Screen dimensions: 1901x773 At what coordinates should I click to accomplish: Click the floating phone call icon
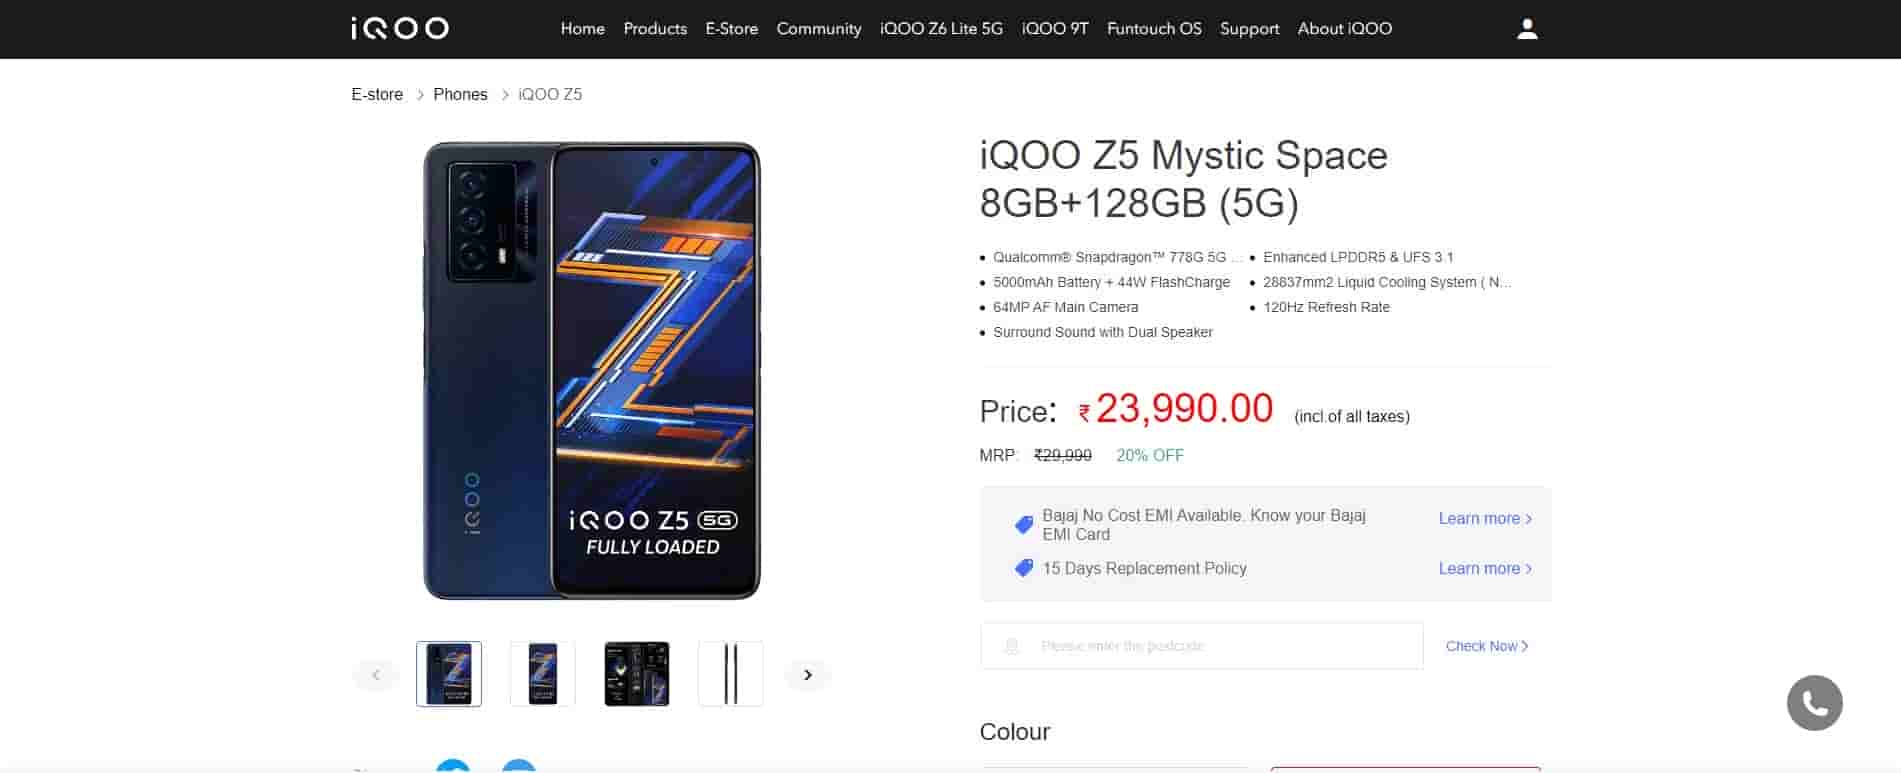1814,703
